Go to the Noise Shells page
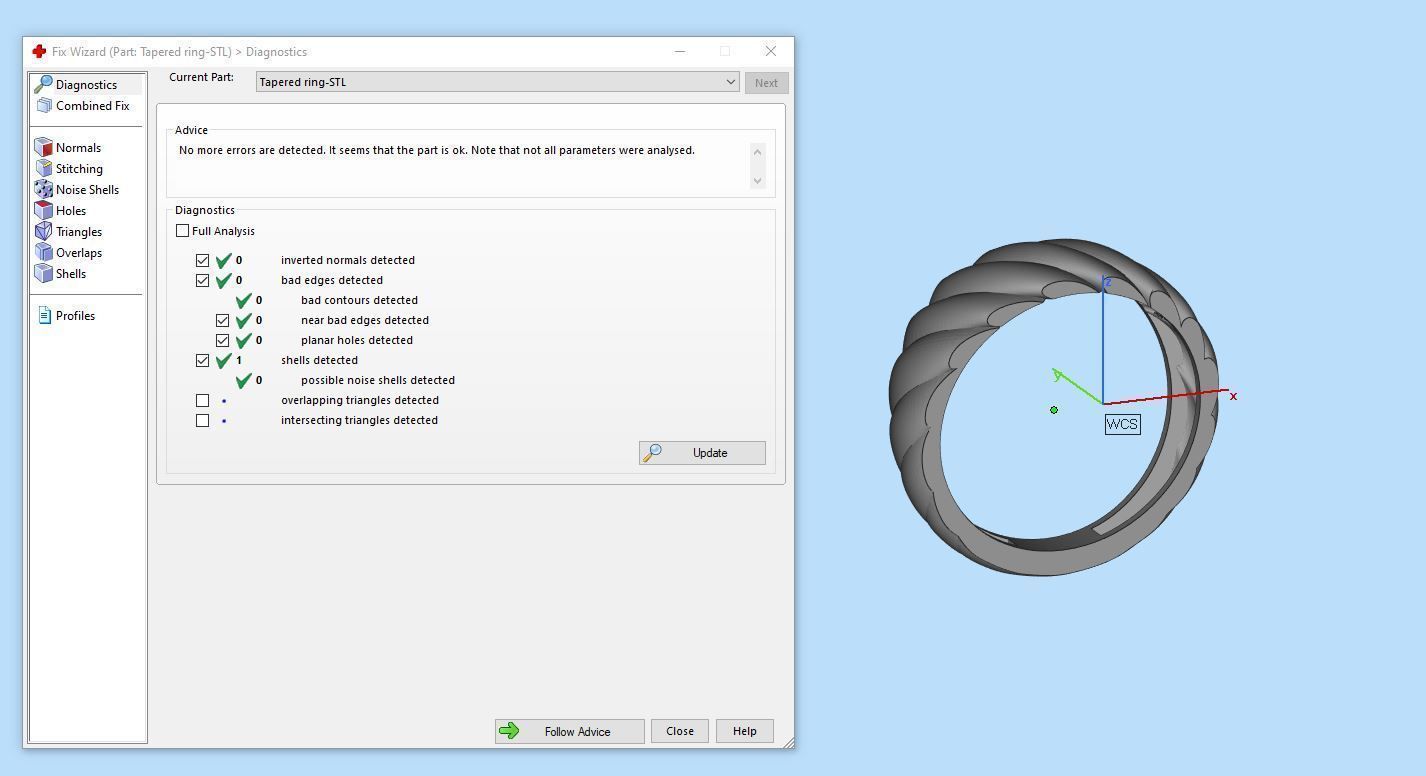This screenshot has height=776, width=1426. (87, 190)
